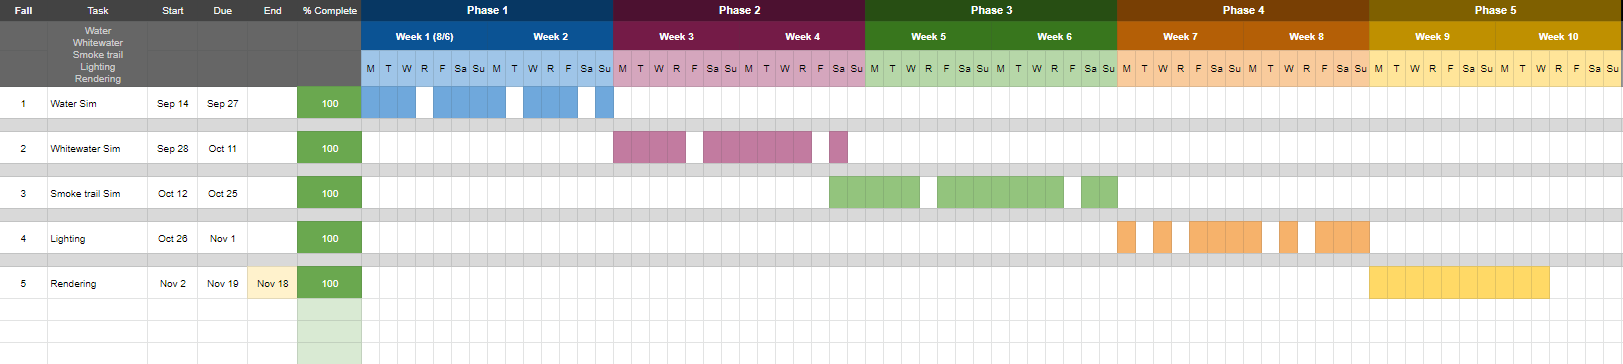Click the Week 4 header cell
Viewport: 1623px width, 364px height.
(802, 36)
